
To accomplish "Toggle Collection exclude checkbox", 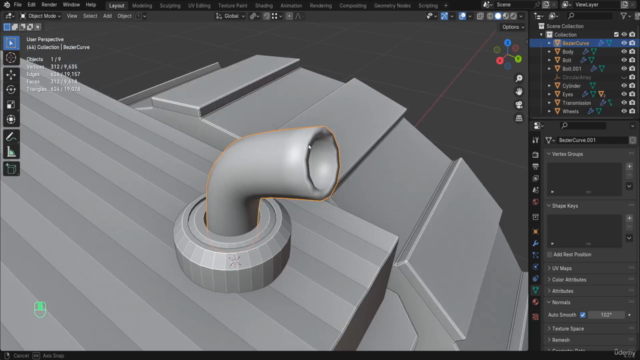I will pos(616,35).
